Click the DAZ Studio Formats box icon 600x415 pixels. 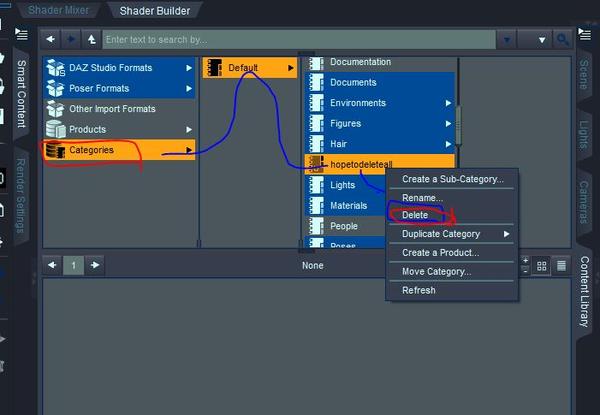point(55,68)
